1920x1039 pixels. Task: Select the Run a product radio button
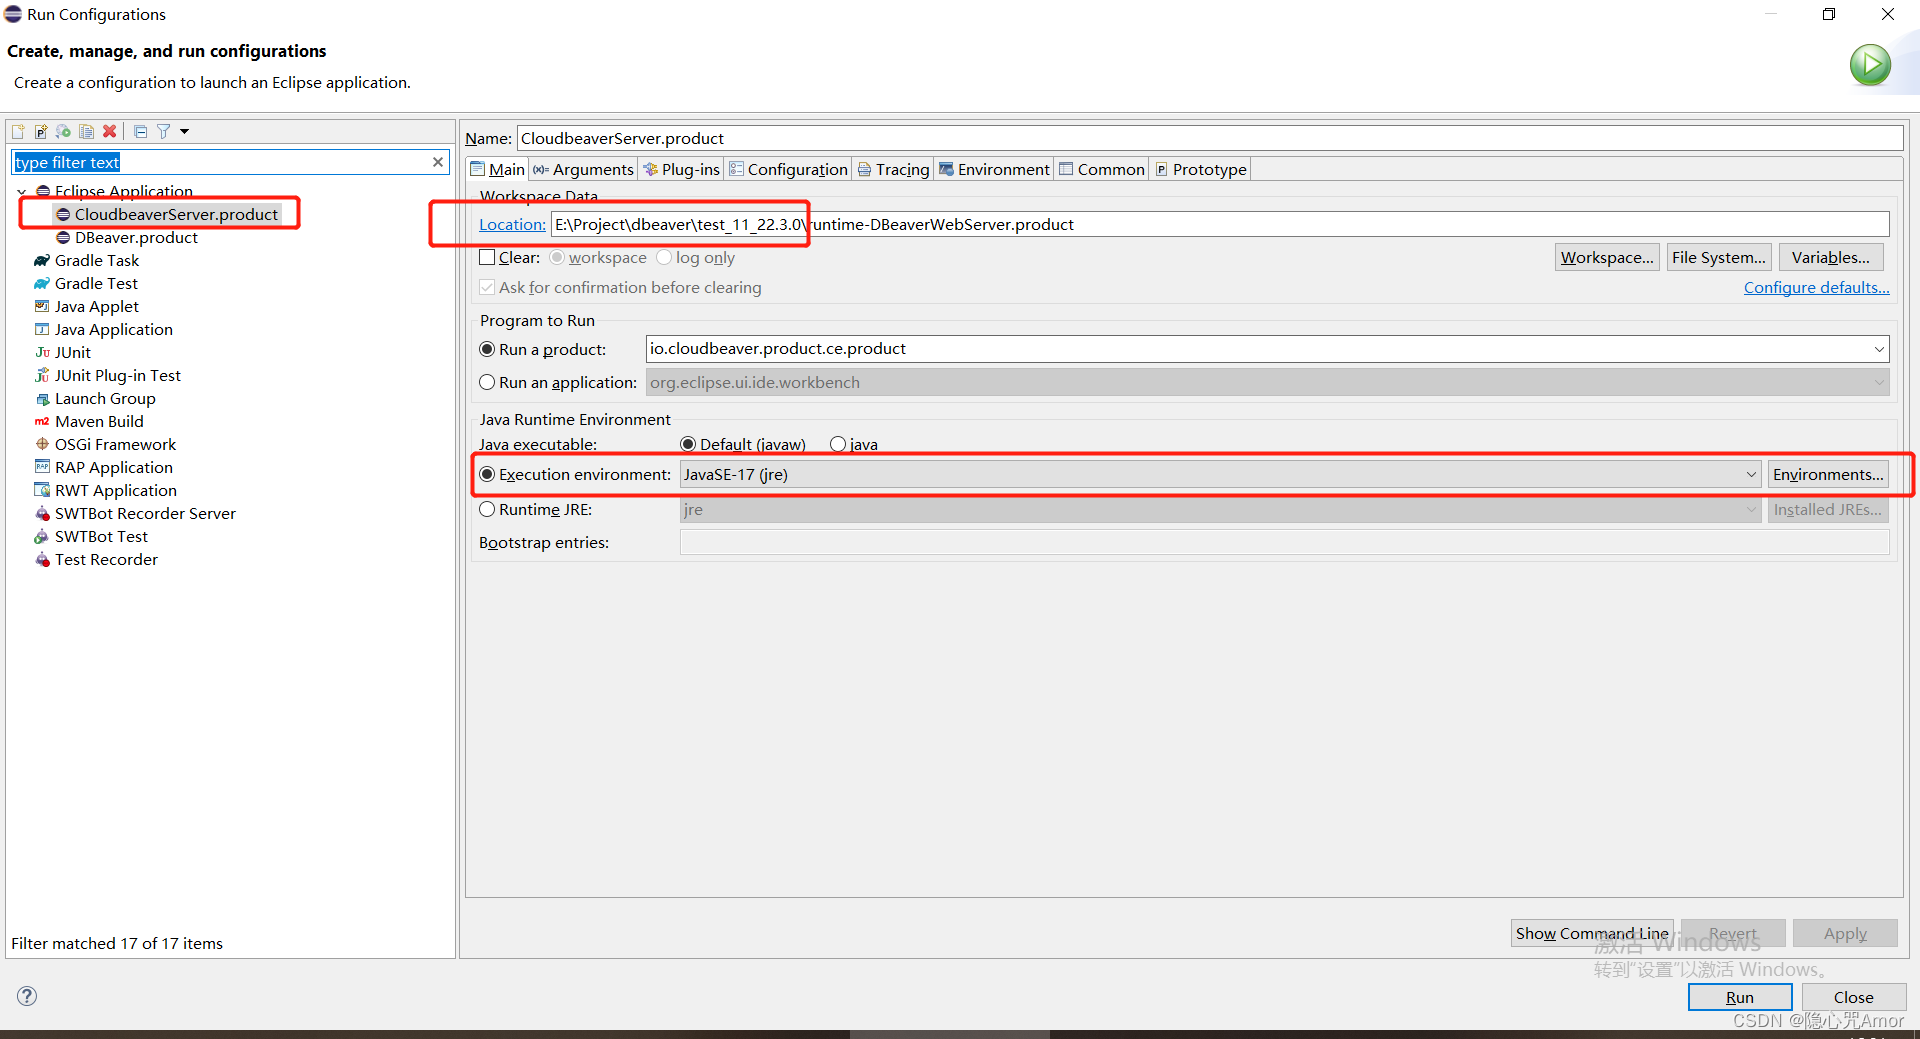click(487, 349)
